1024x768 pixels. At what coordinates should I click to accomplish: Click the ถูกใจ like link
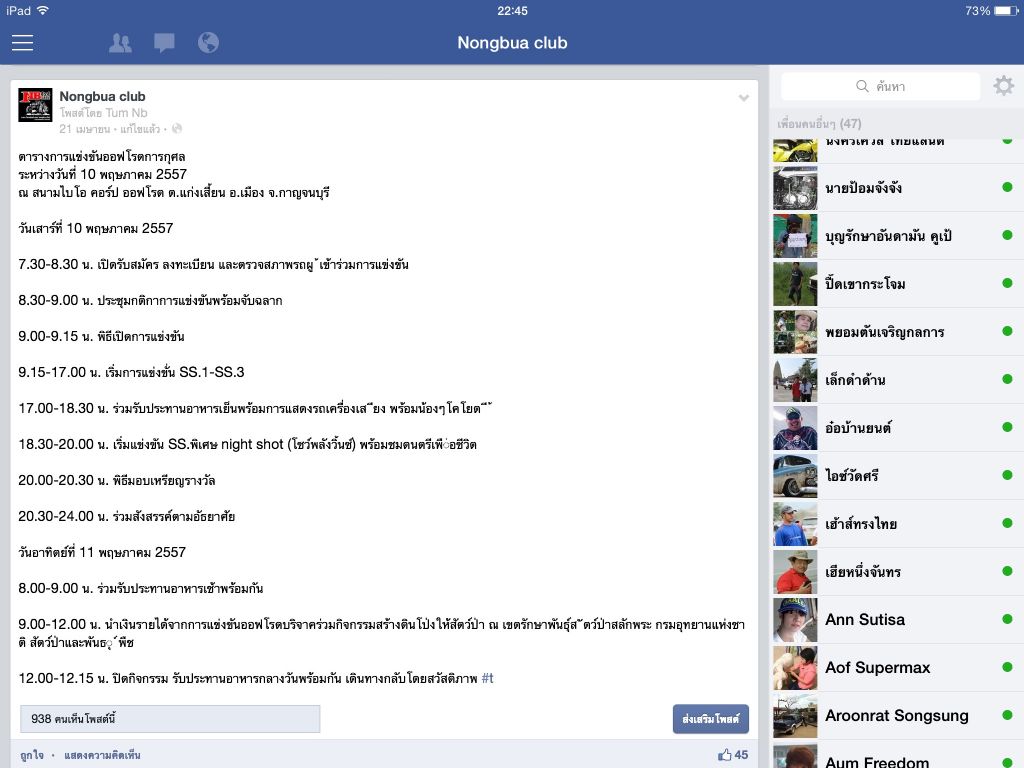point(31,756)
